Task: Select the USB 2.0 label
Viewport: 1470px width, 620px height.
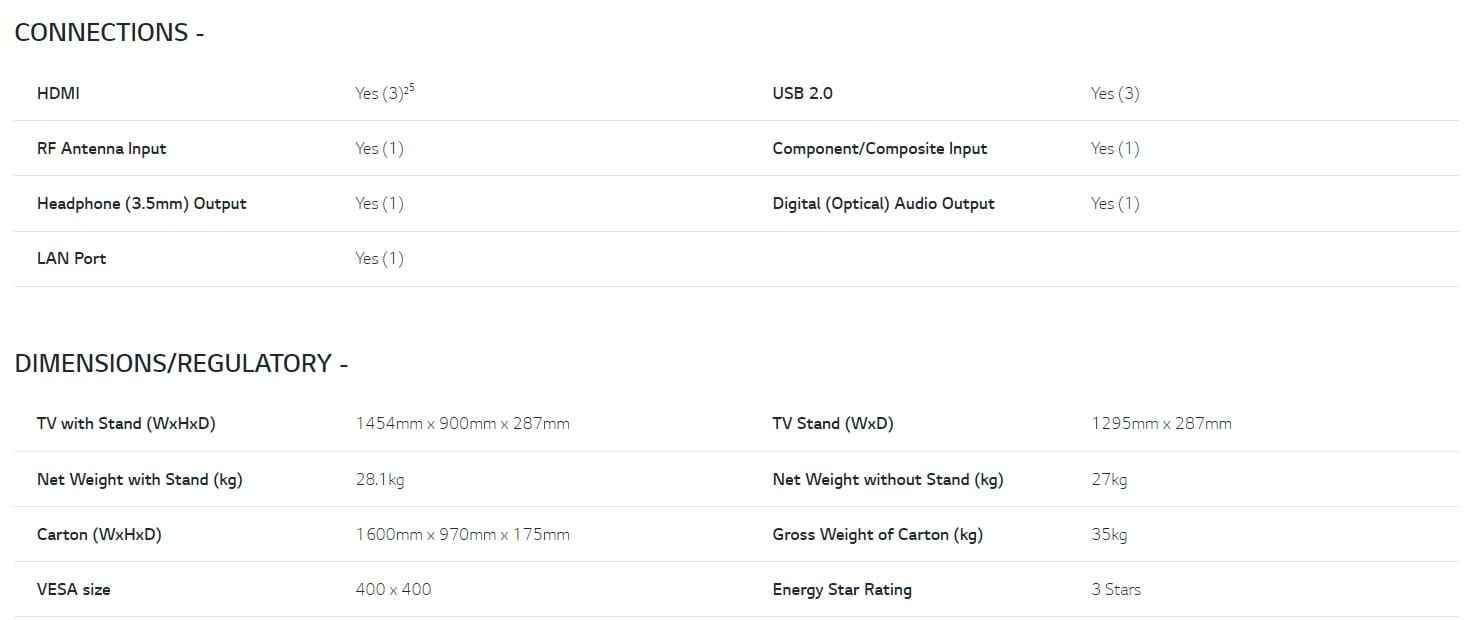Action: 802,93
